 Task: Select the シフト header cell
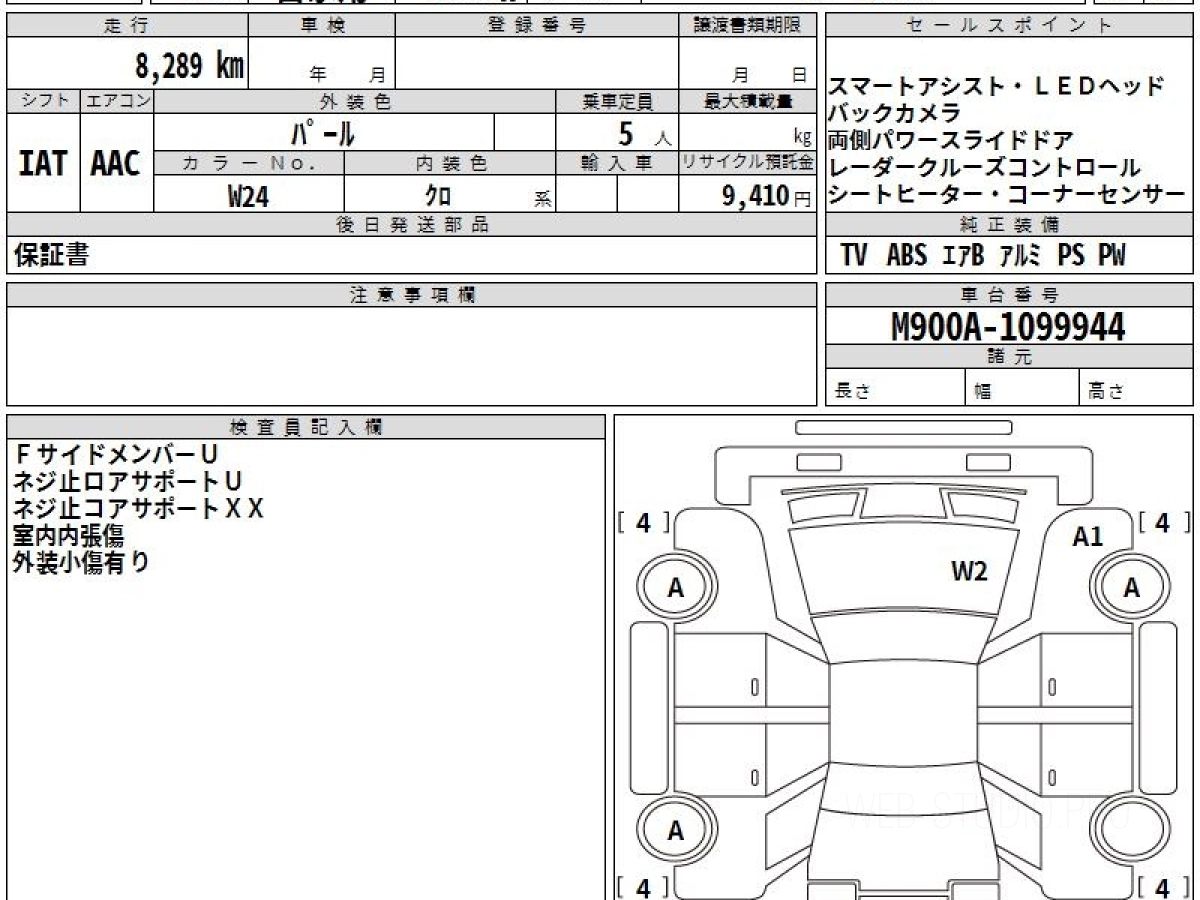pos(43,101)
